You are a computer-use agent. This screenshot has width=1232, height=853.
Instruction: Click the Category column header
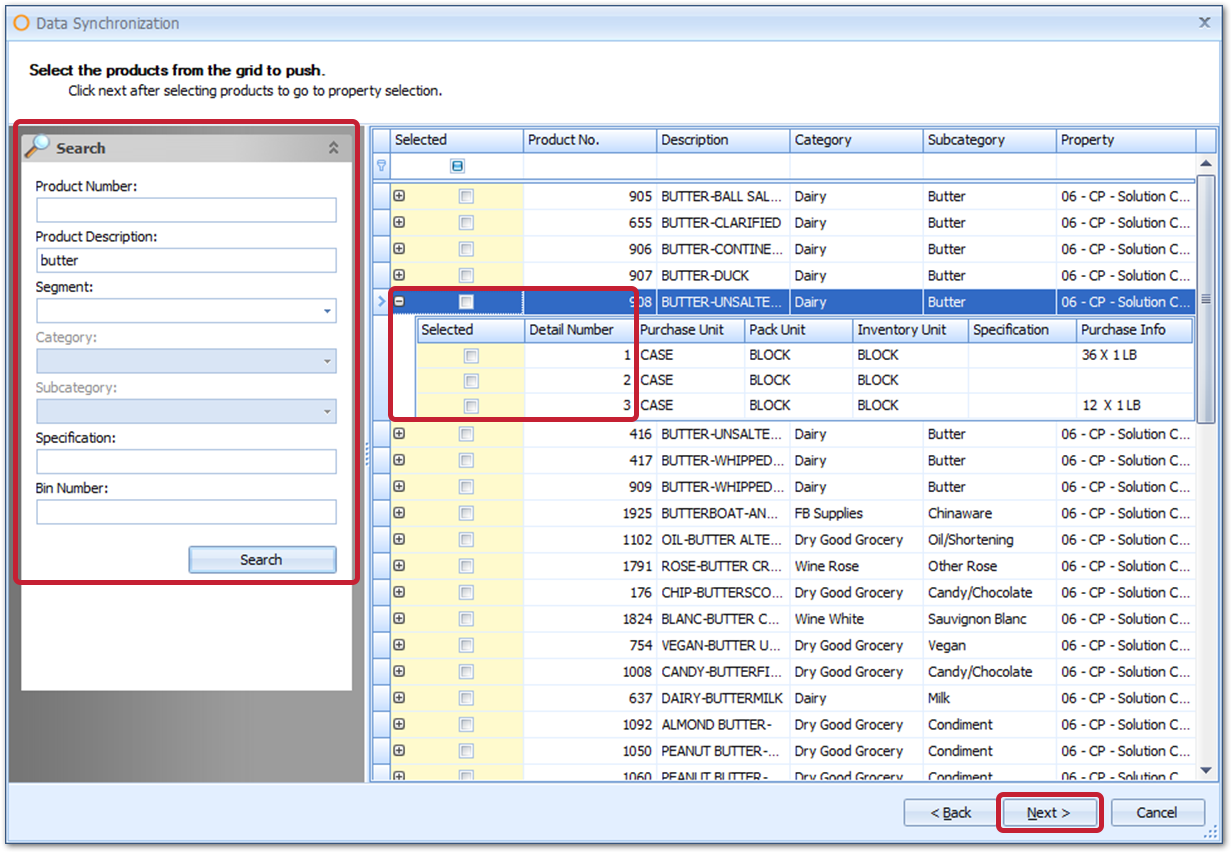[x=855, y=140]
